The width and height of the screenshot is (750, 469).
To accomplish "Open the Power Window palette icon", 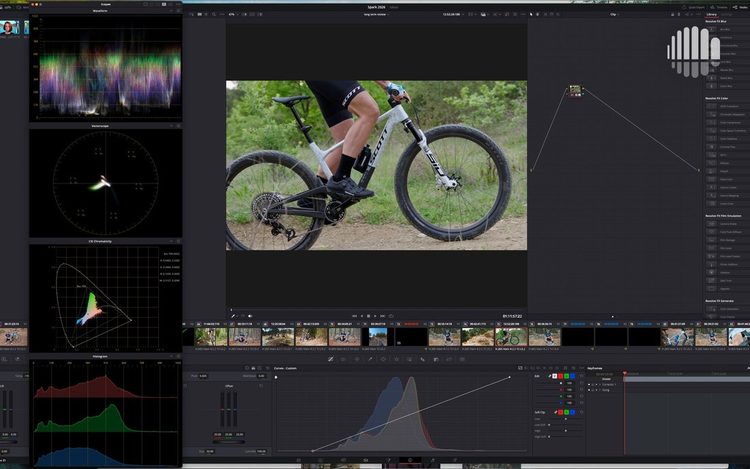I will tap(383, 359).
